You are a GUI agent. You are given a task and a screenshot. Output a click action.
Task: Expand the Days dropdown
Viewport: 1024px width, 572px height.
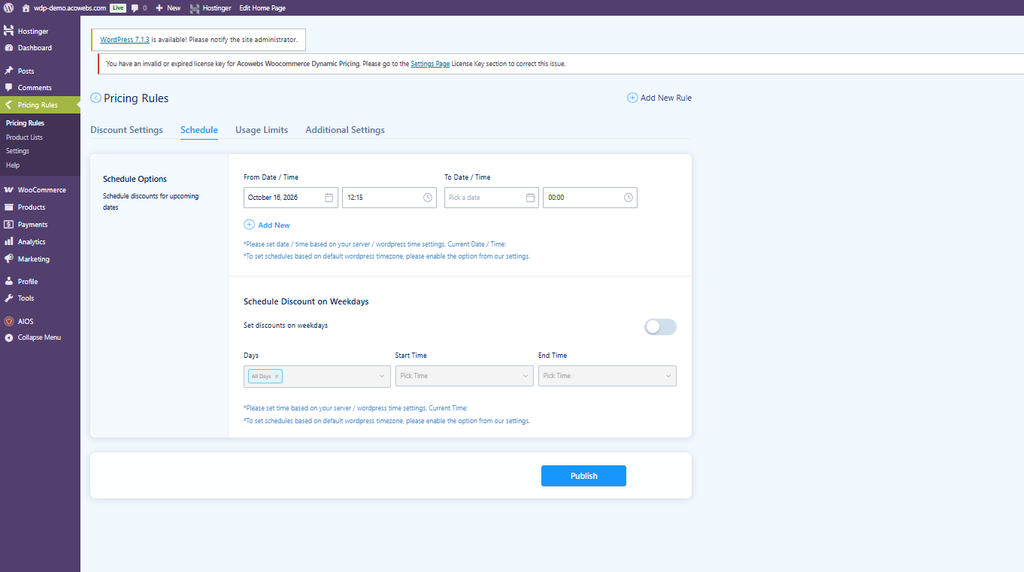click(317, 376)
